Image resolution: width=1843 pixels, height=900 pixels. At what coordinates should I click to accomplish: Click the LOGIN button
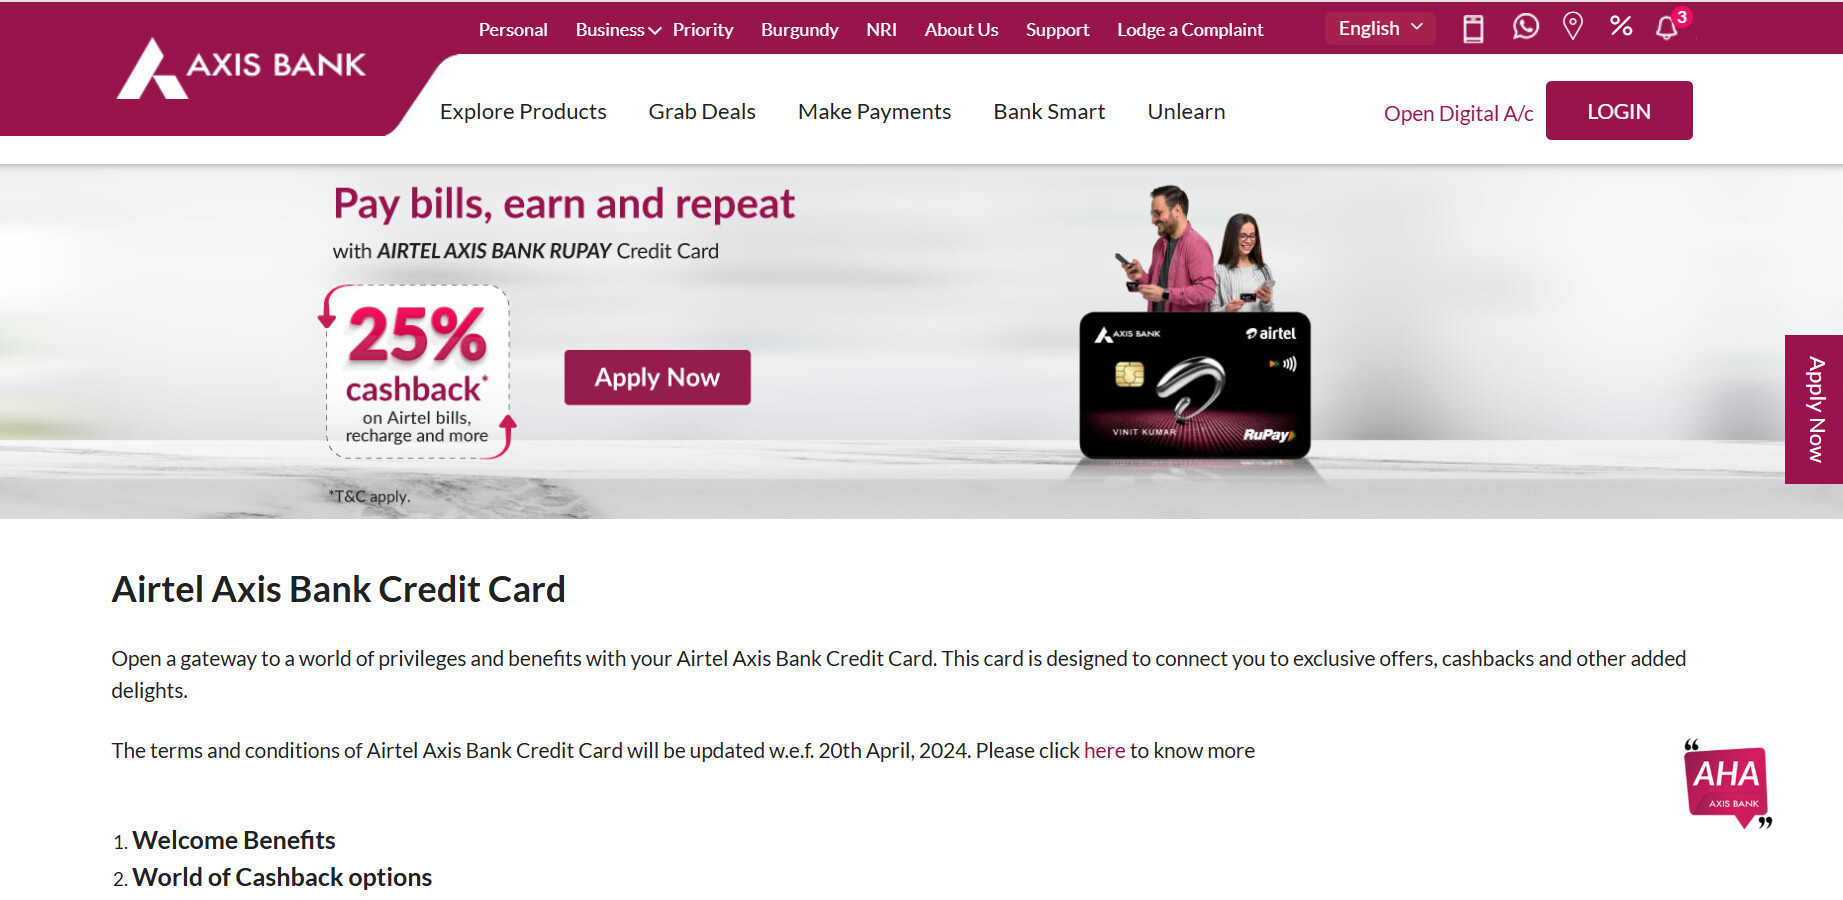pos(1619,111)
